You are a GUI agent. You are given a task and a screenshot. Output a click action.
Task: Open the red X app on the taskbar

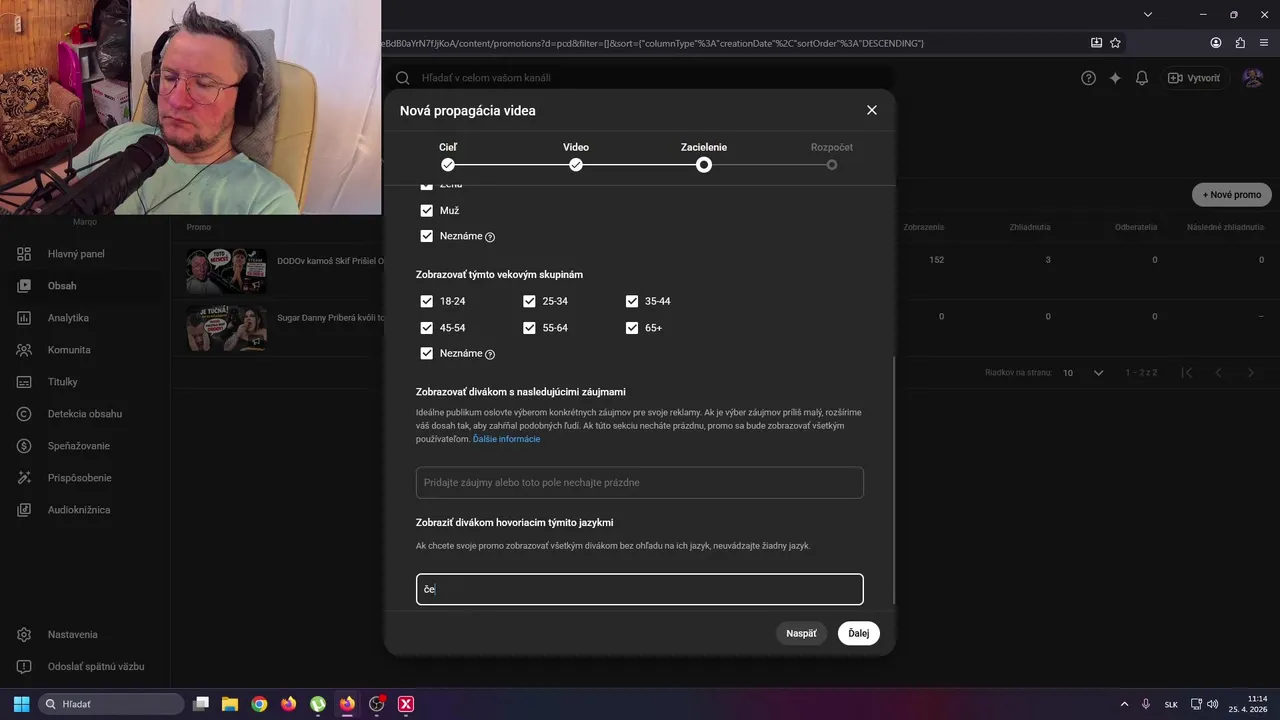click(x=406, y=704)
